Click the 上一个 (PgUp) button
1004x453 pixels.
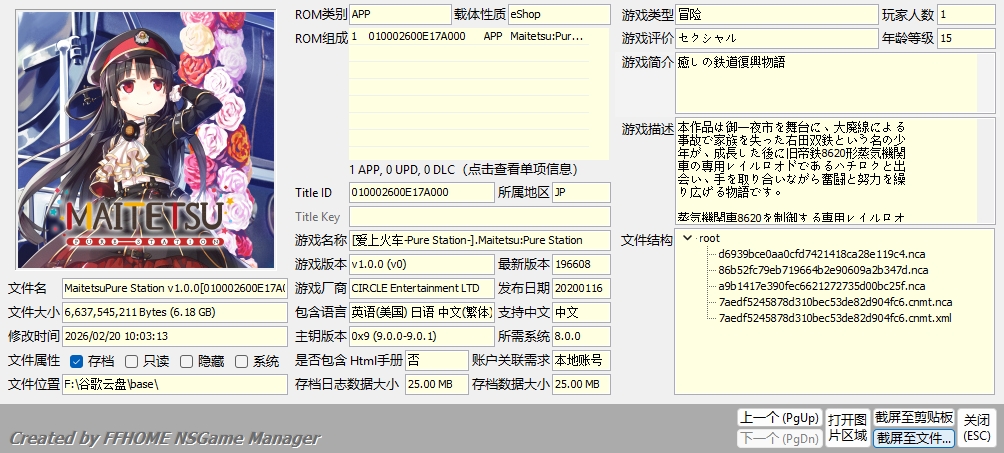pyautogui.click(x=778, y=417)
